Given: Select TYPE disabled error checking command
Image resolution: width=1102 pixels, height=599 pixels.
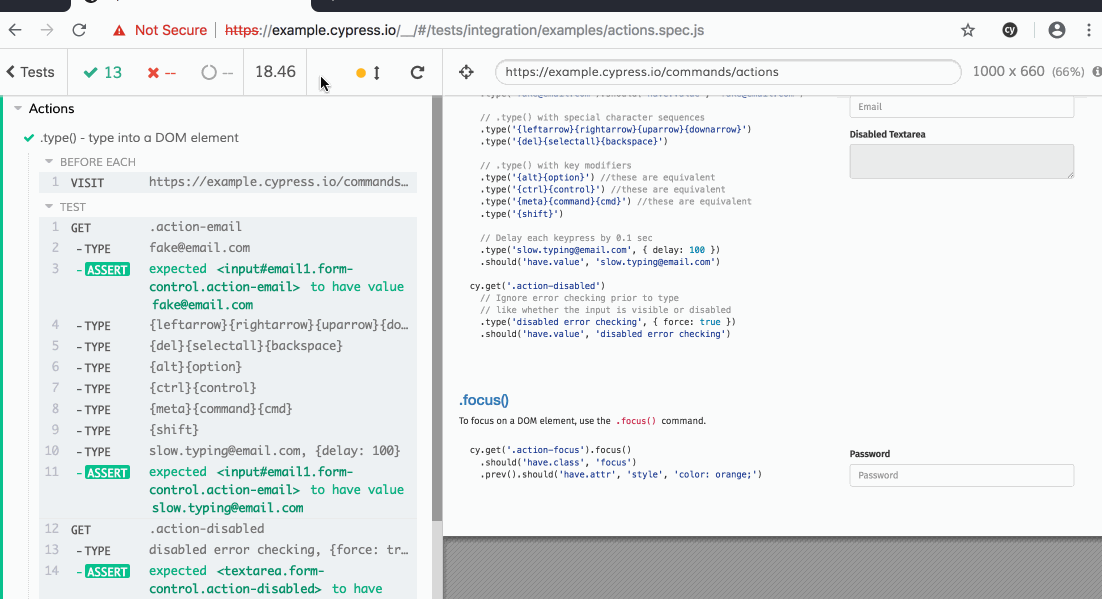Looking at the screenshot, I should pyautogui.click(x=228, y=550).
